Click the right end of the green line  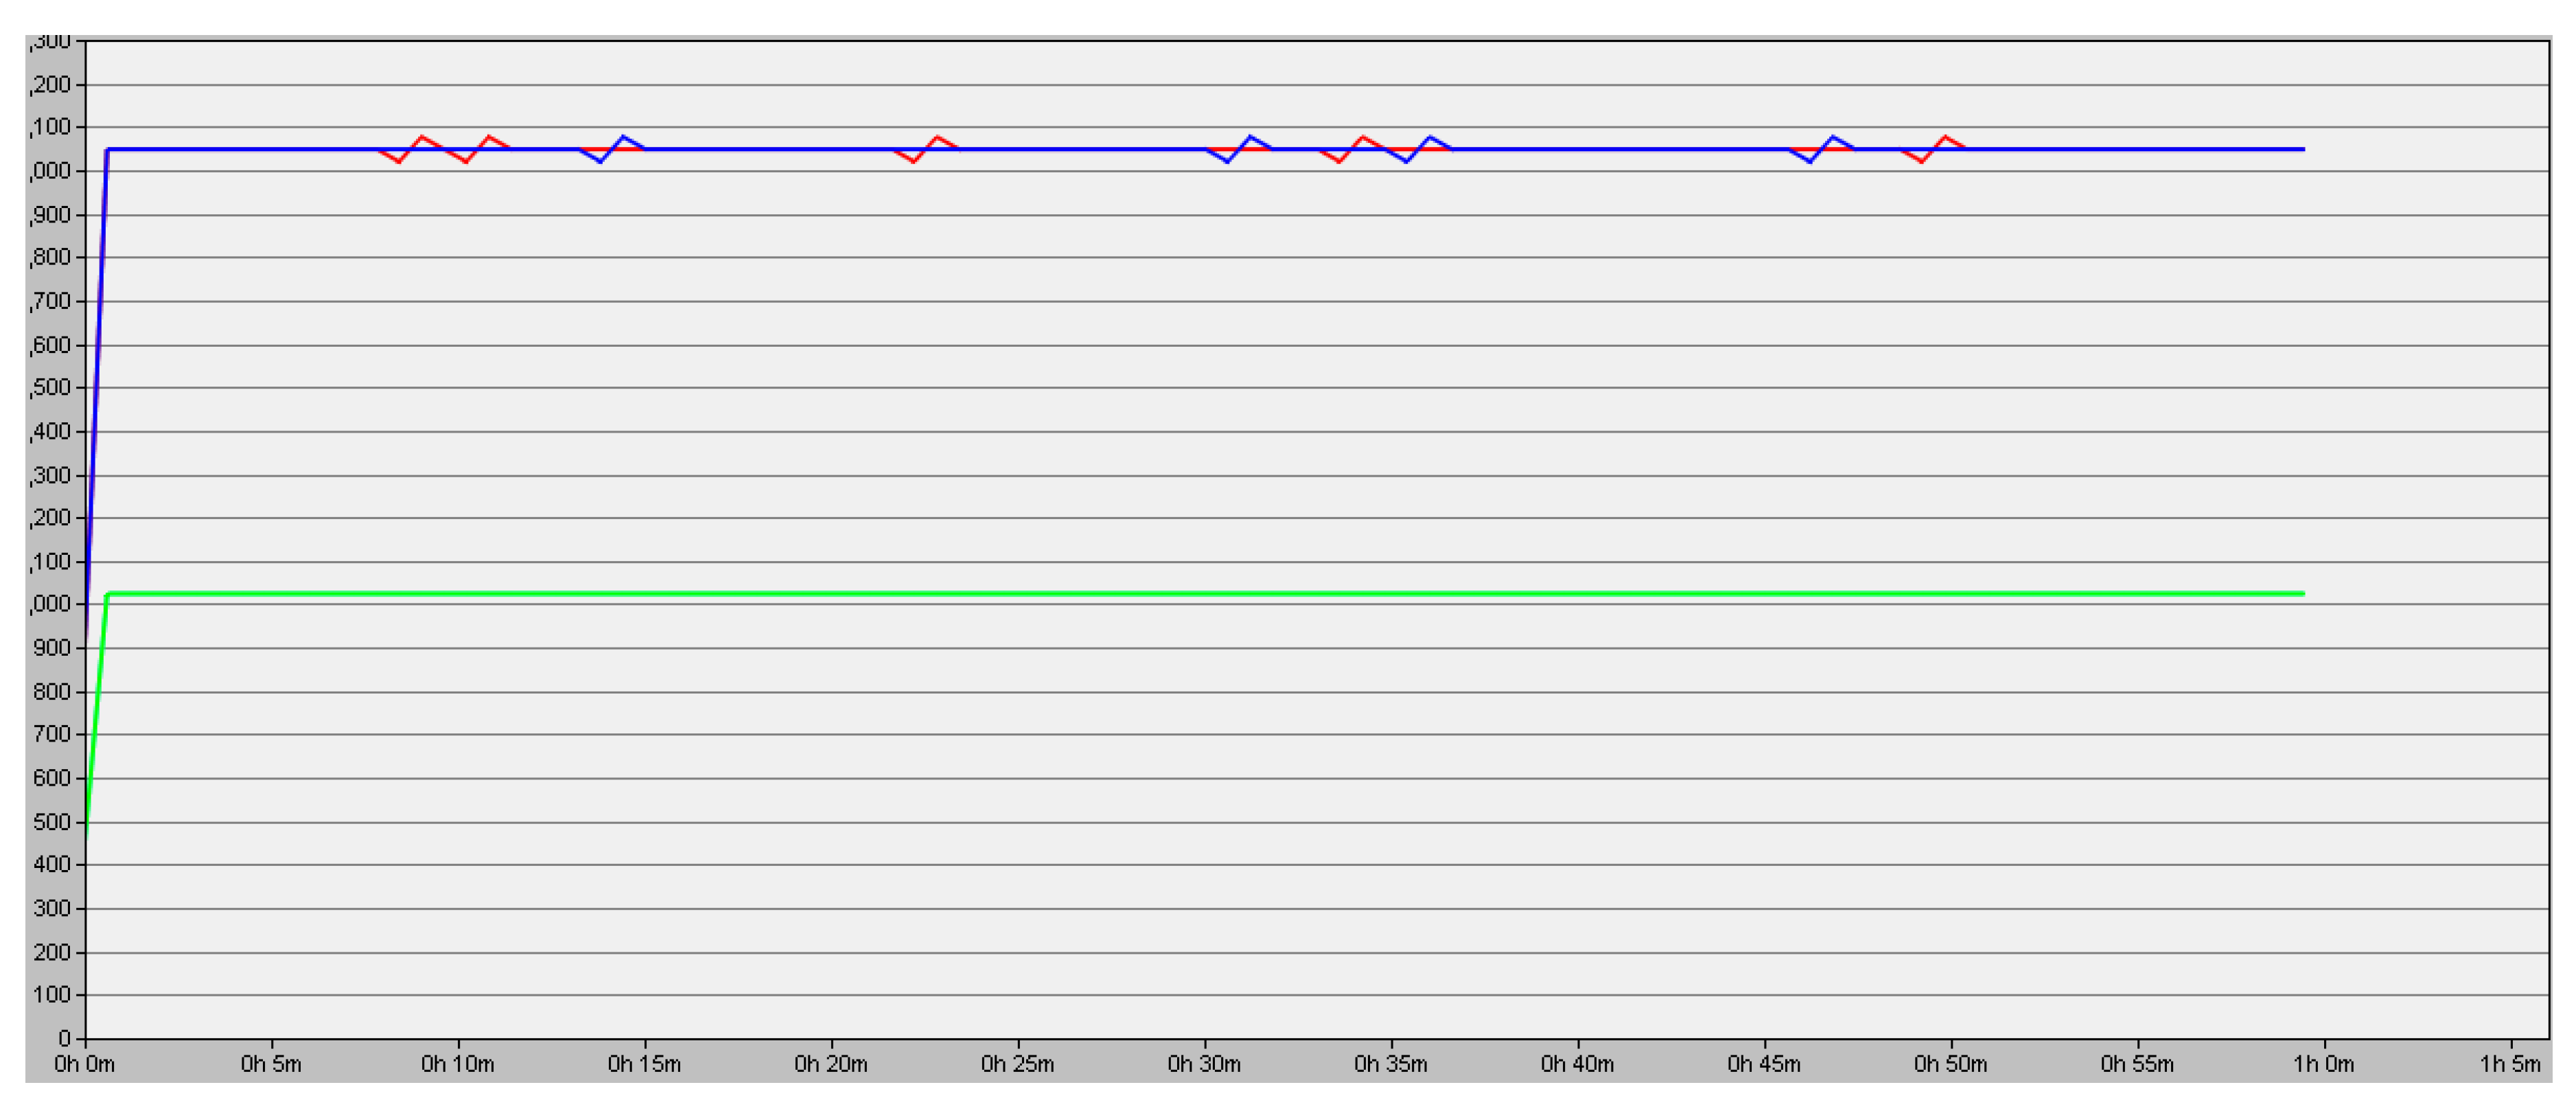click(2302, 594)
